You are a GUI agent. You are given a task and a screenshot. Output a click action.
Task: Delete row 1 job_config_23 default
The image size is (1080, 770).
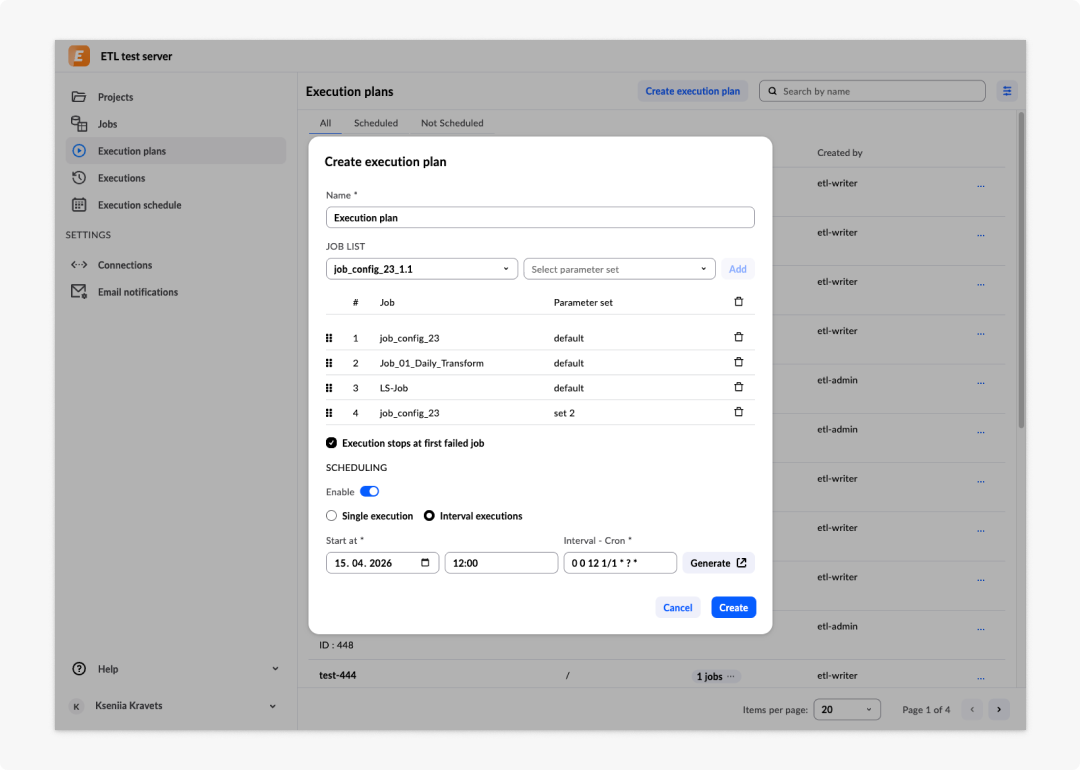(738, 337)
